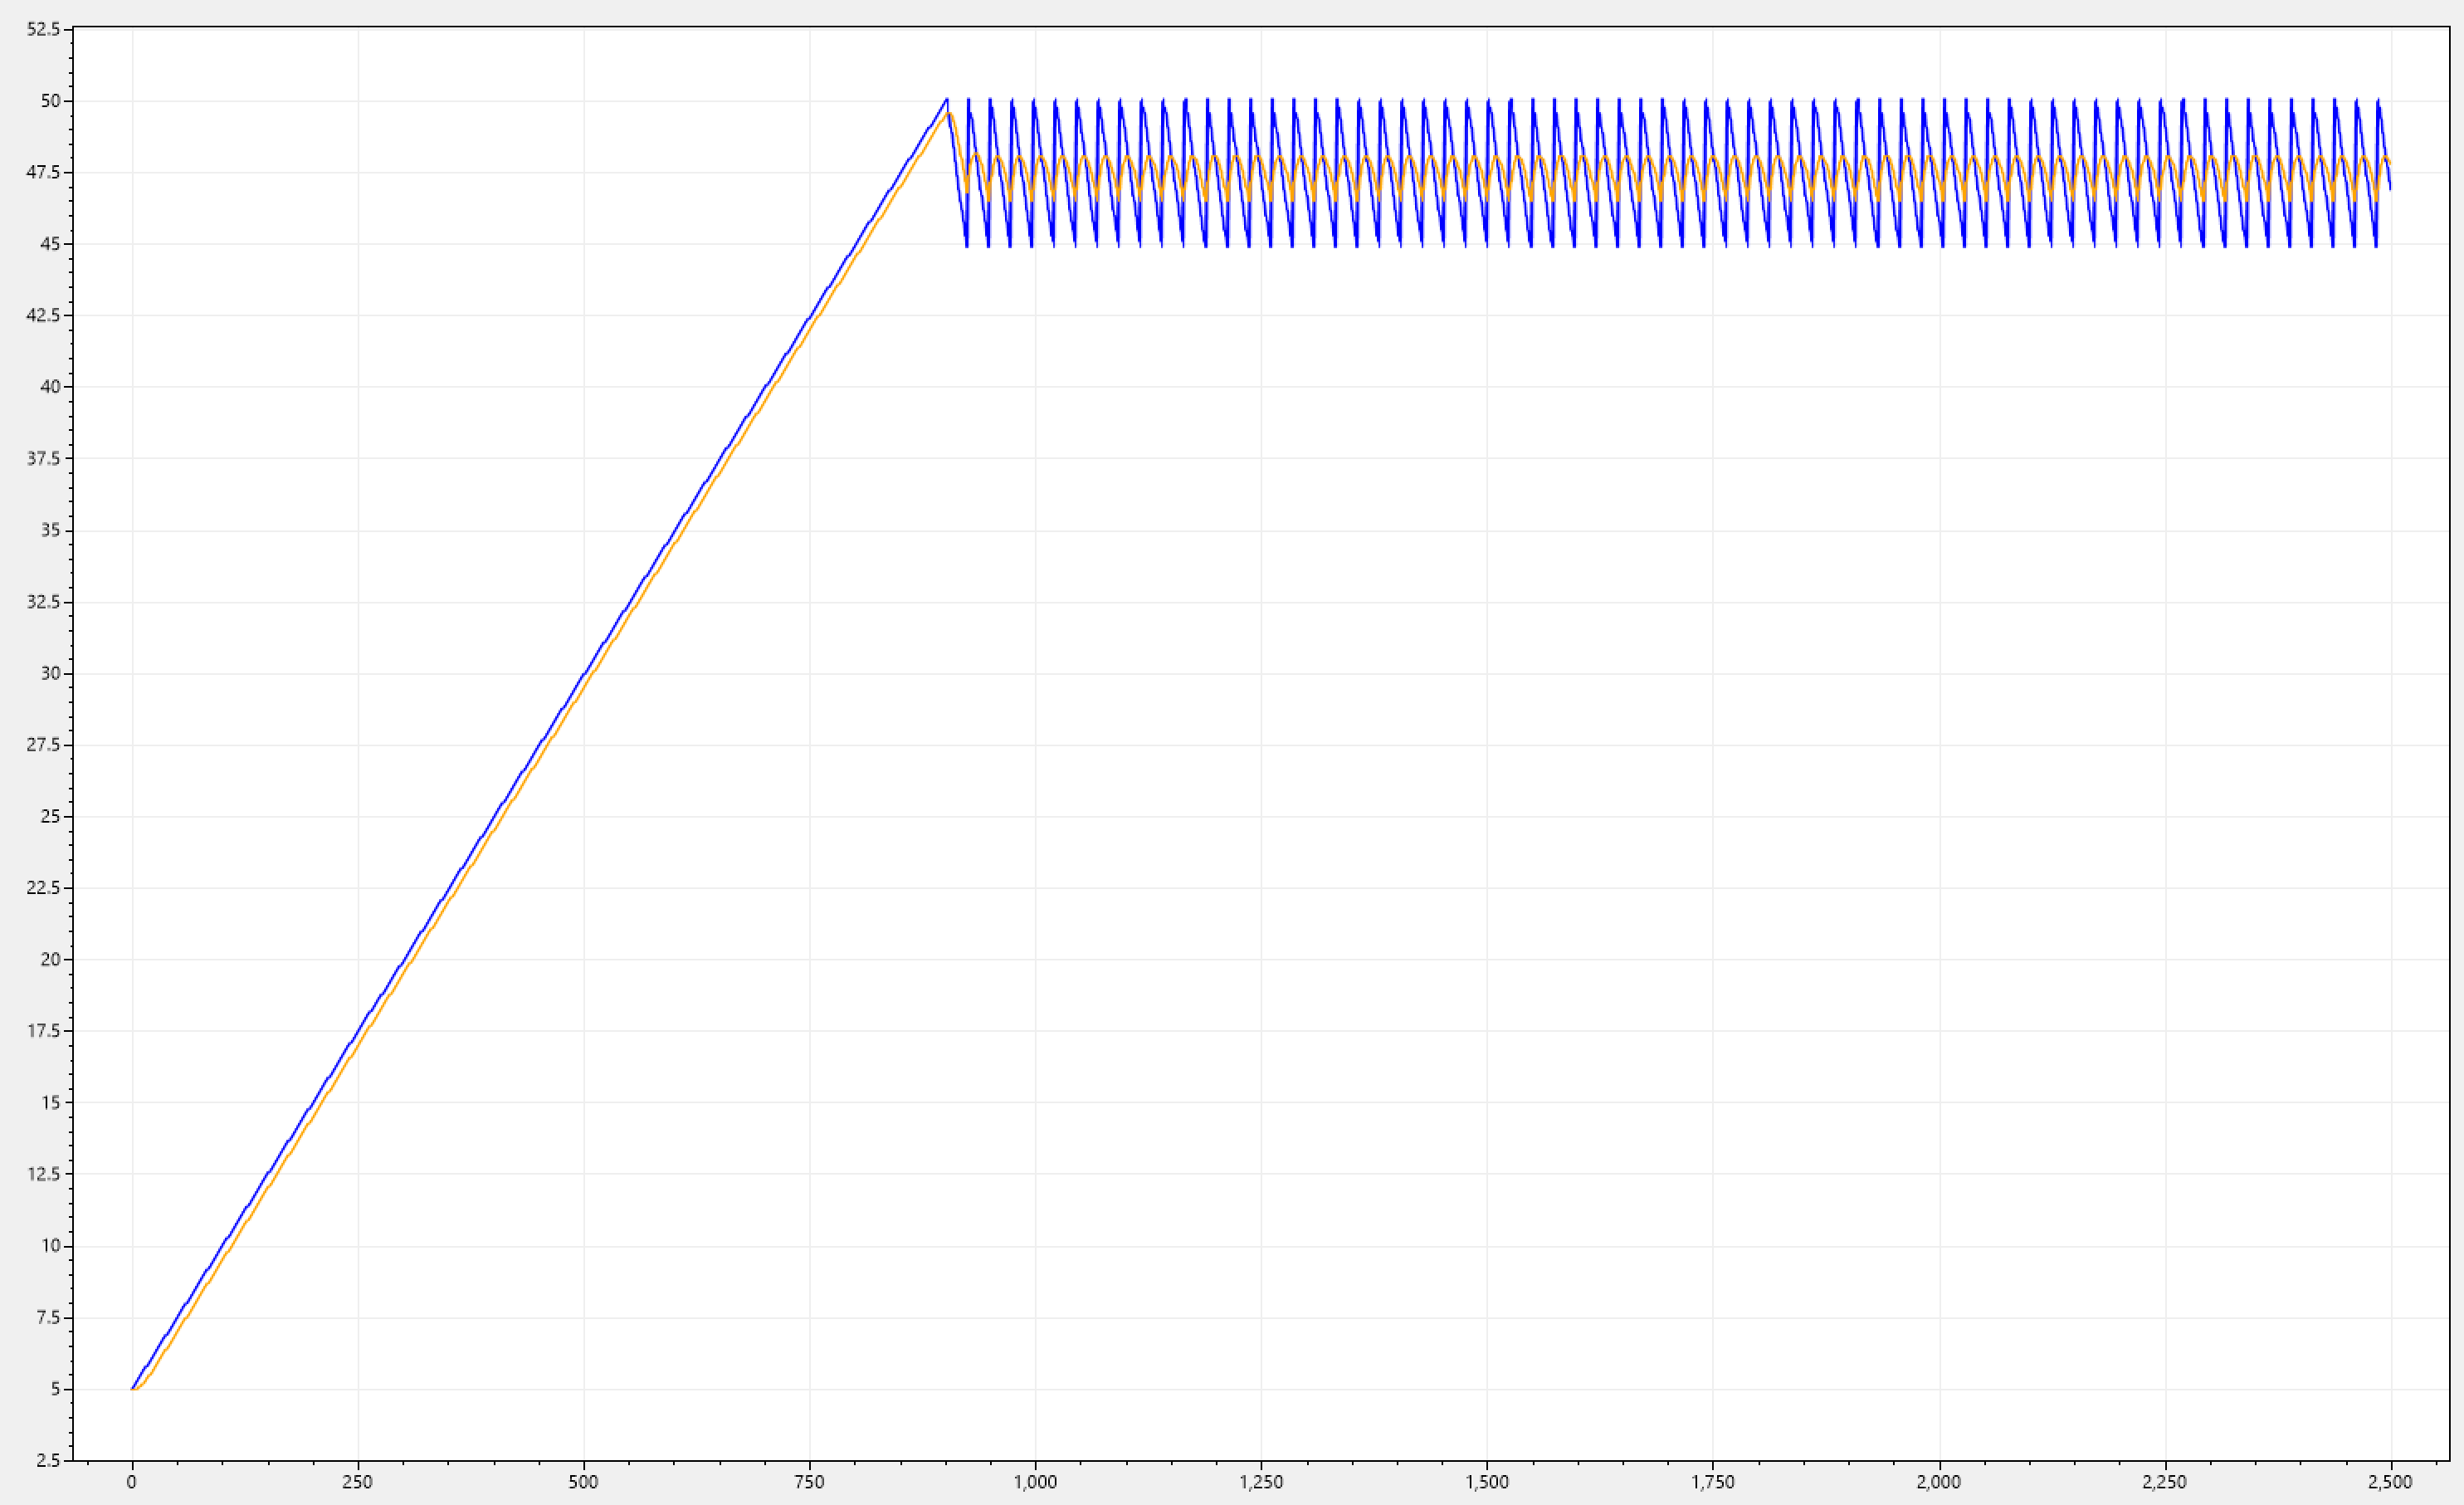The height and width of the screenshot is (1505, 2464).
Task: Click the x-axis label 1,250
Action: click(1261, 1482)
